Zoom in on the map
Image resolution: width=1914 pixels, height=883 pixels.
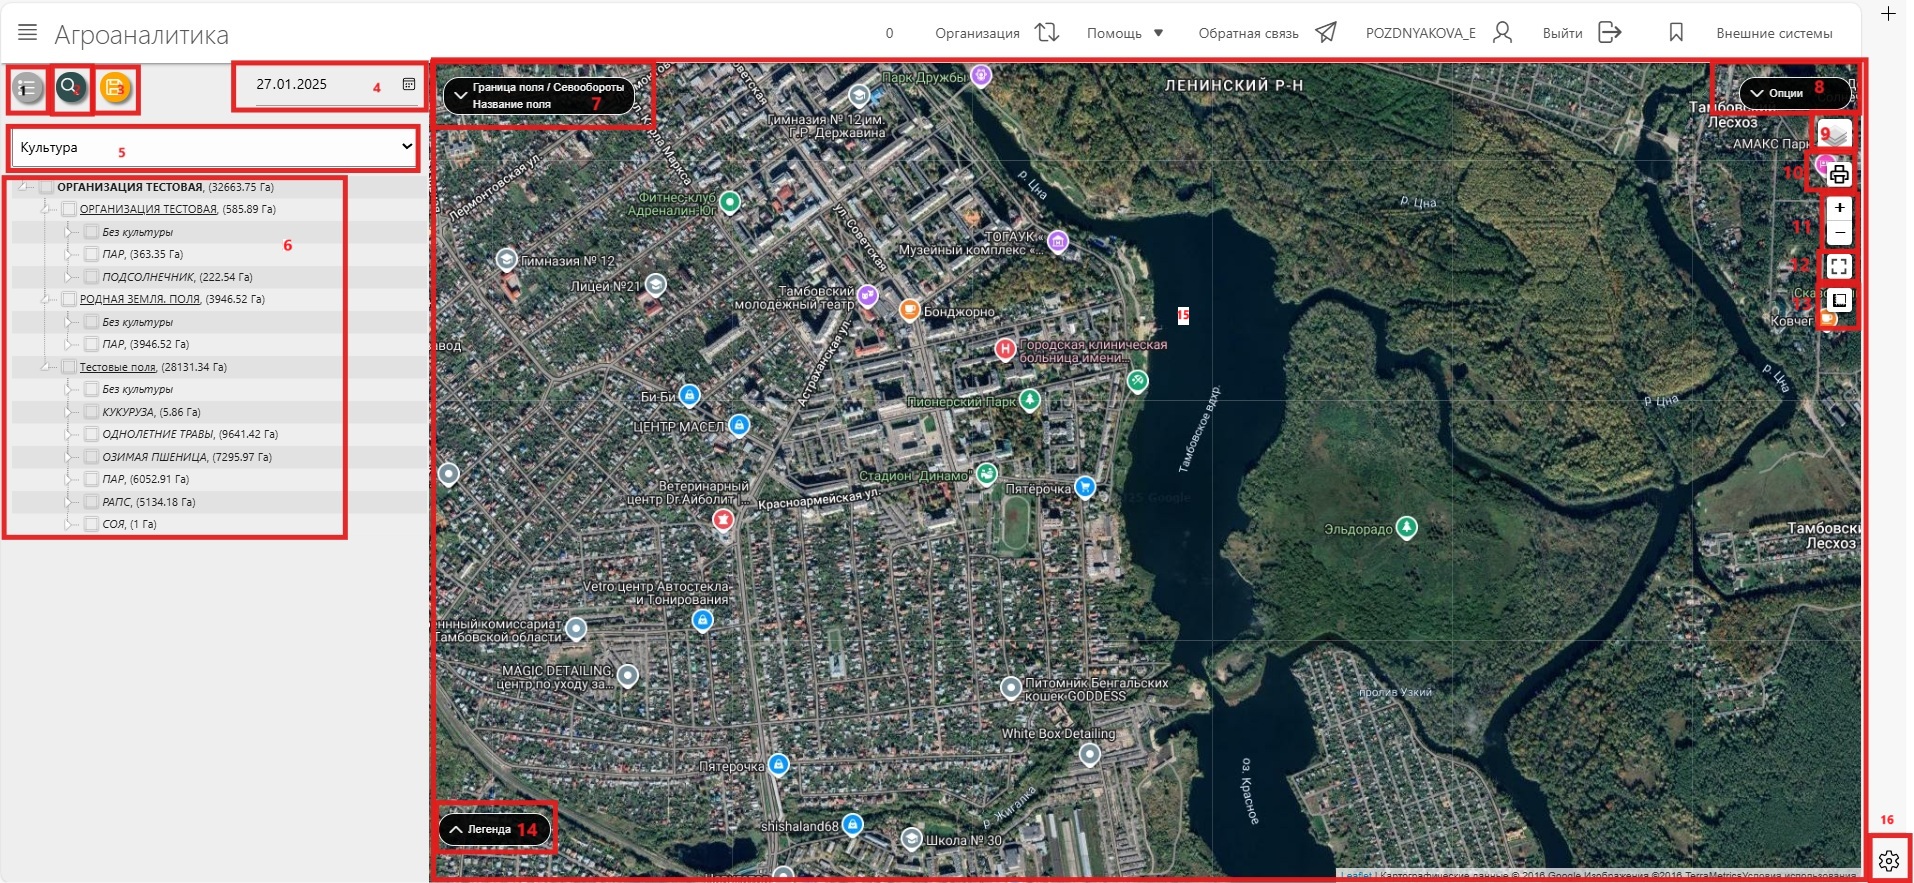(x=1838, y=208)
